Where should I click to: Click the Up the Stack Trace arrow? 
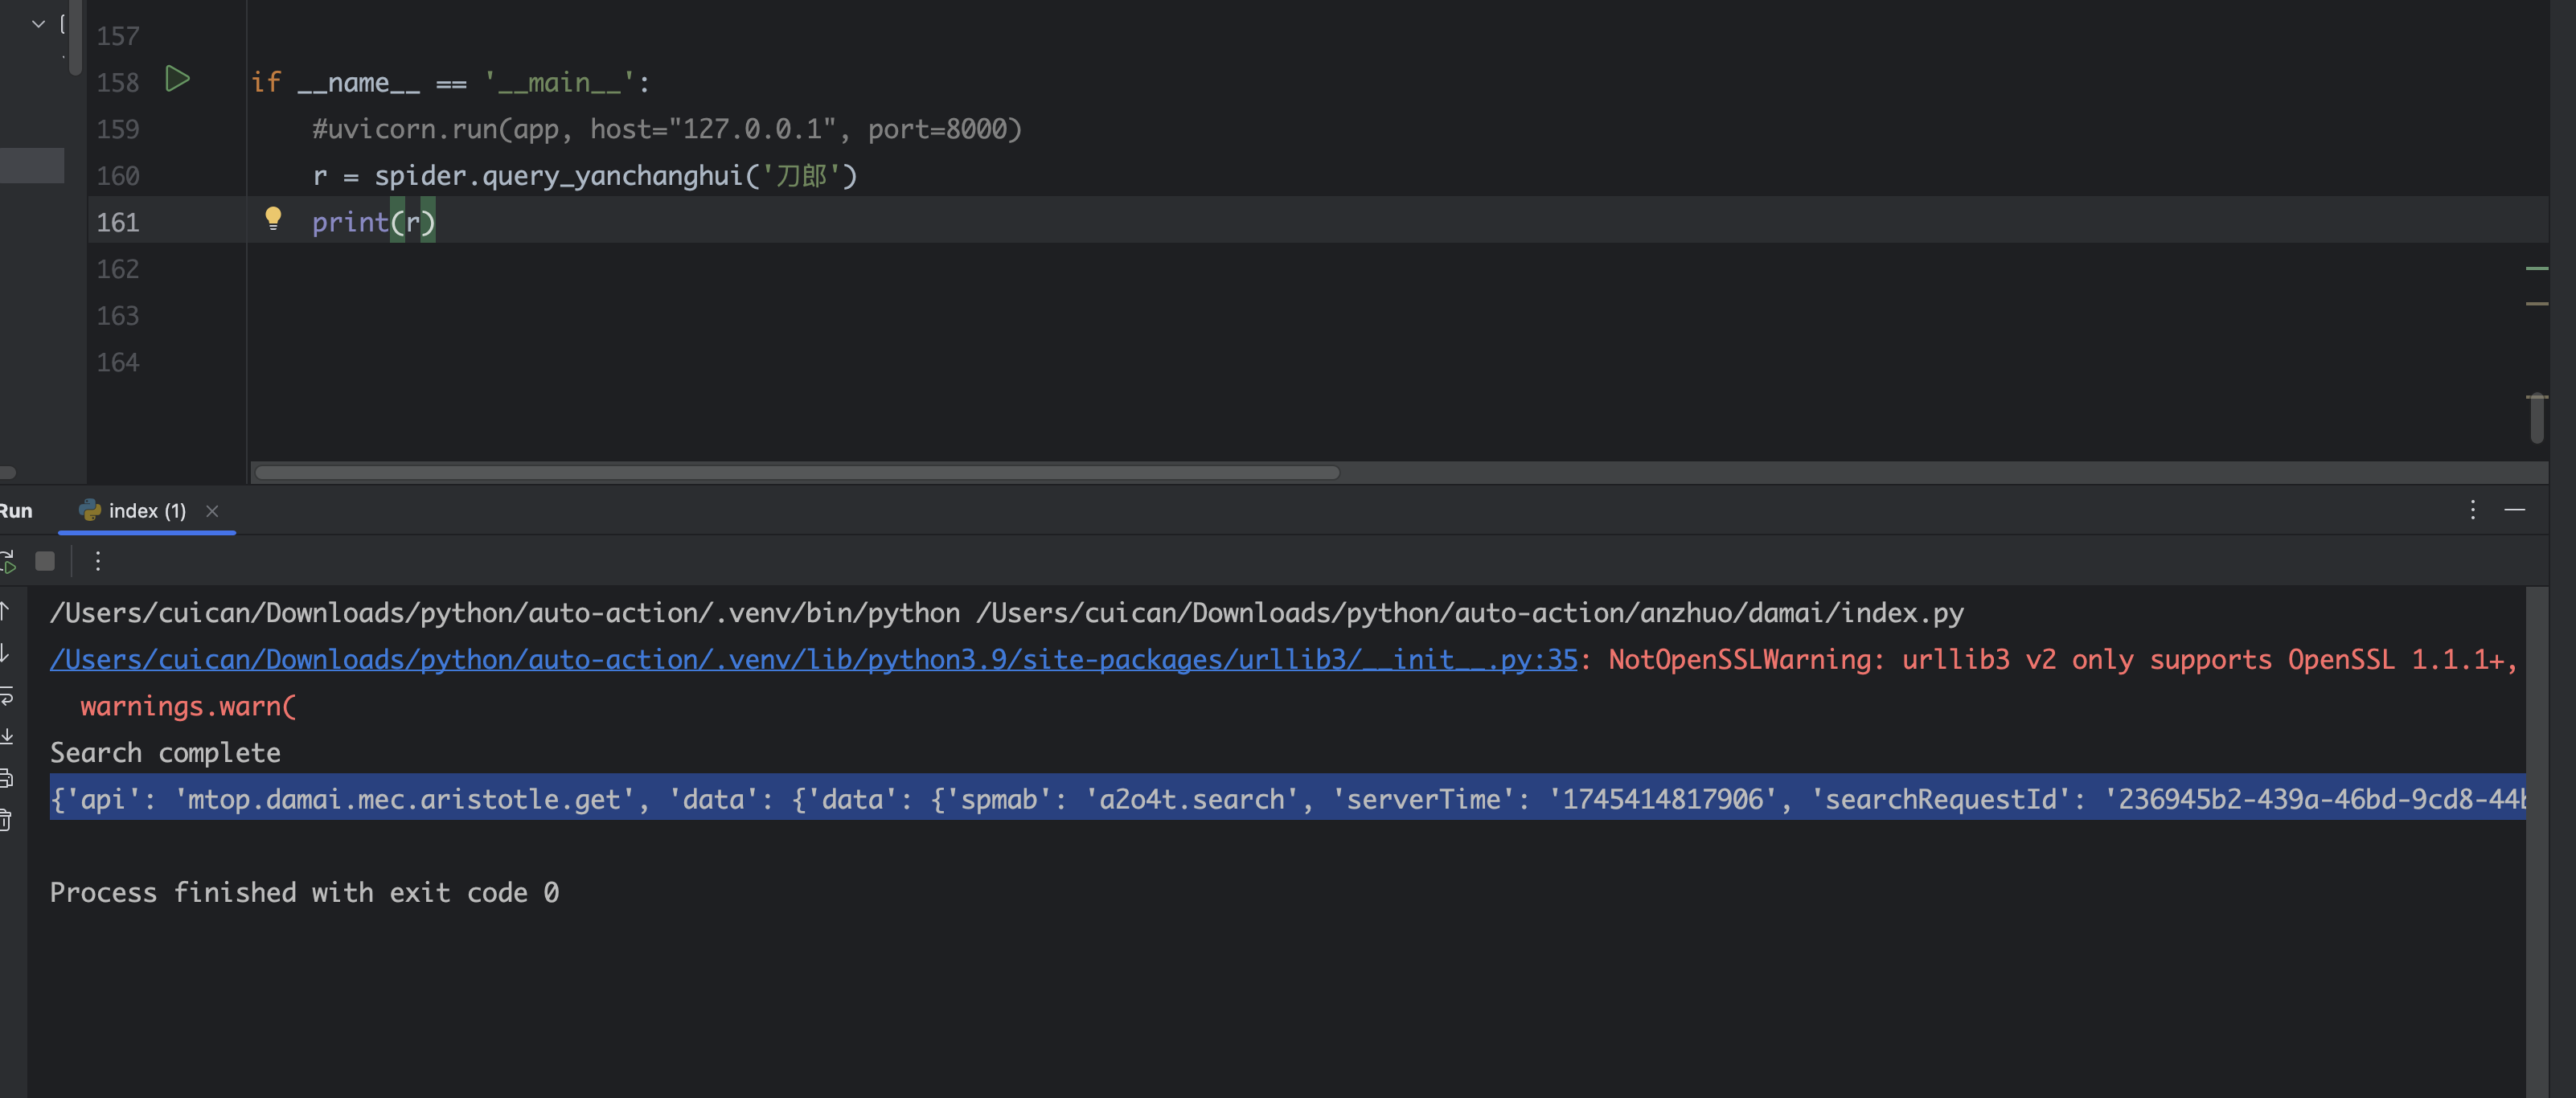point(5,611)
